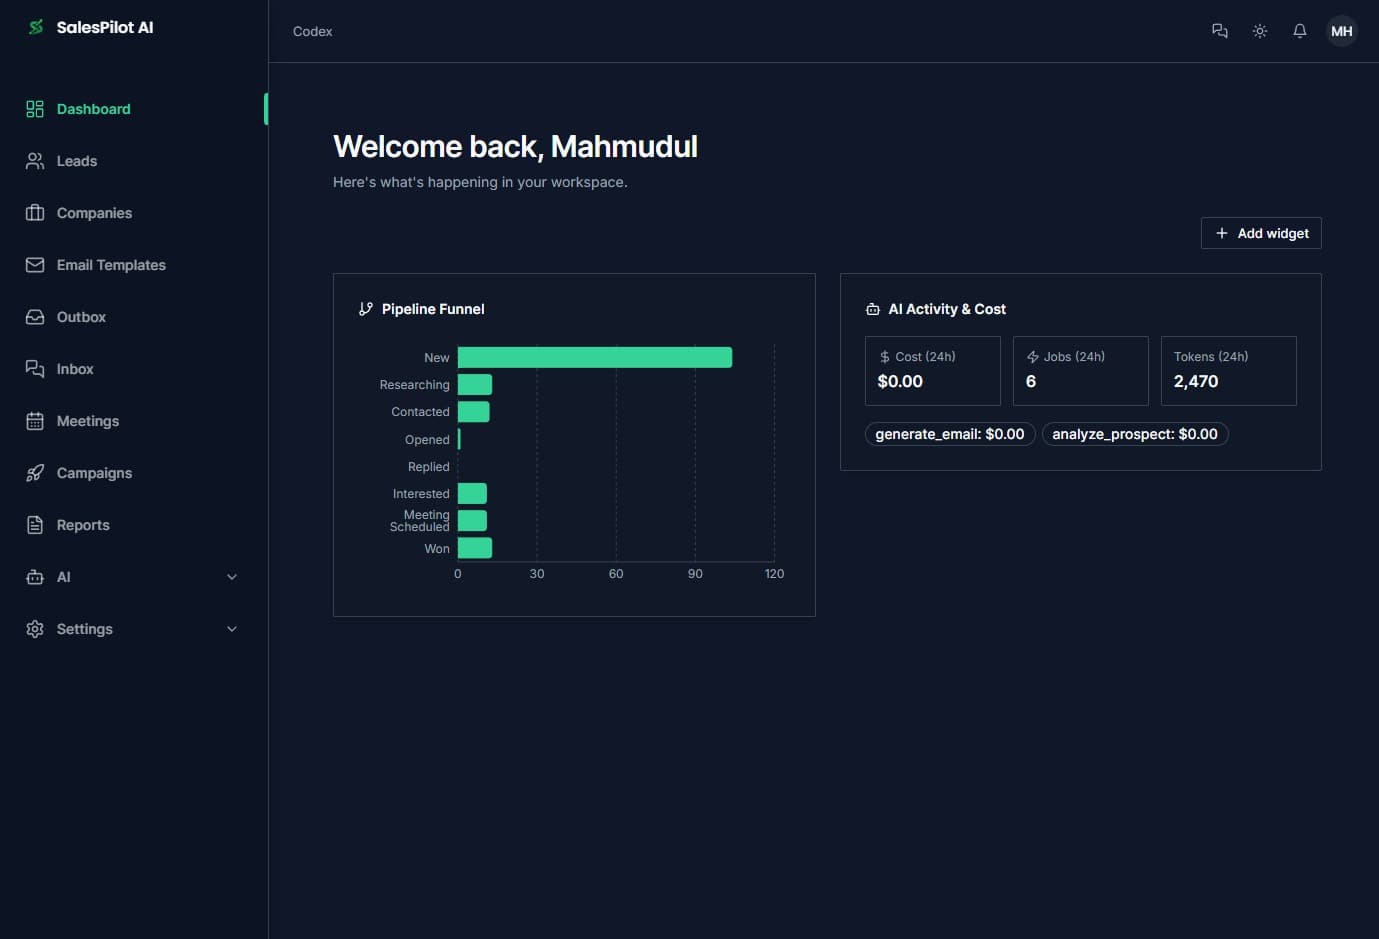Toggle light/dark theme with the sun icon
This screenshot has height=939, width=1379.
pos(1260,31)
